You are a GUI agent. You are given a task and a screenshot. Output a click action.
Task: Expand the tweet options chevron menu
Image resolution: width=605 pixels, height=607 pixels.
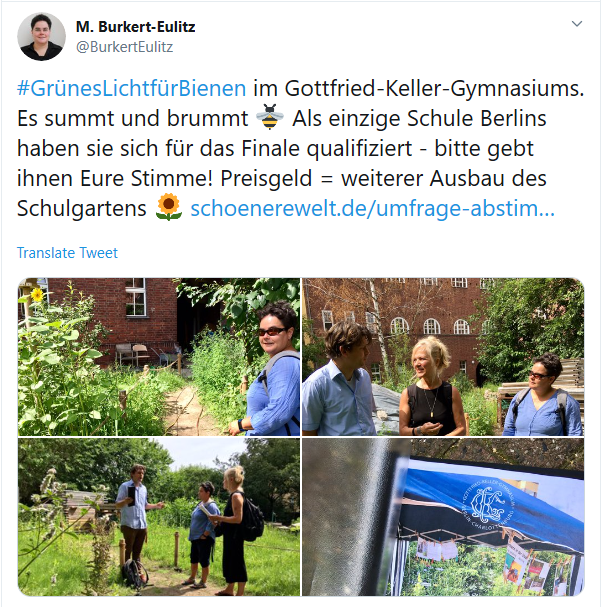(x=577, y=24)
